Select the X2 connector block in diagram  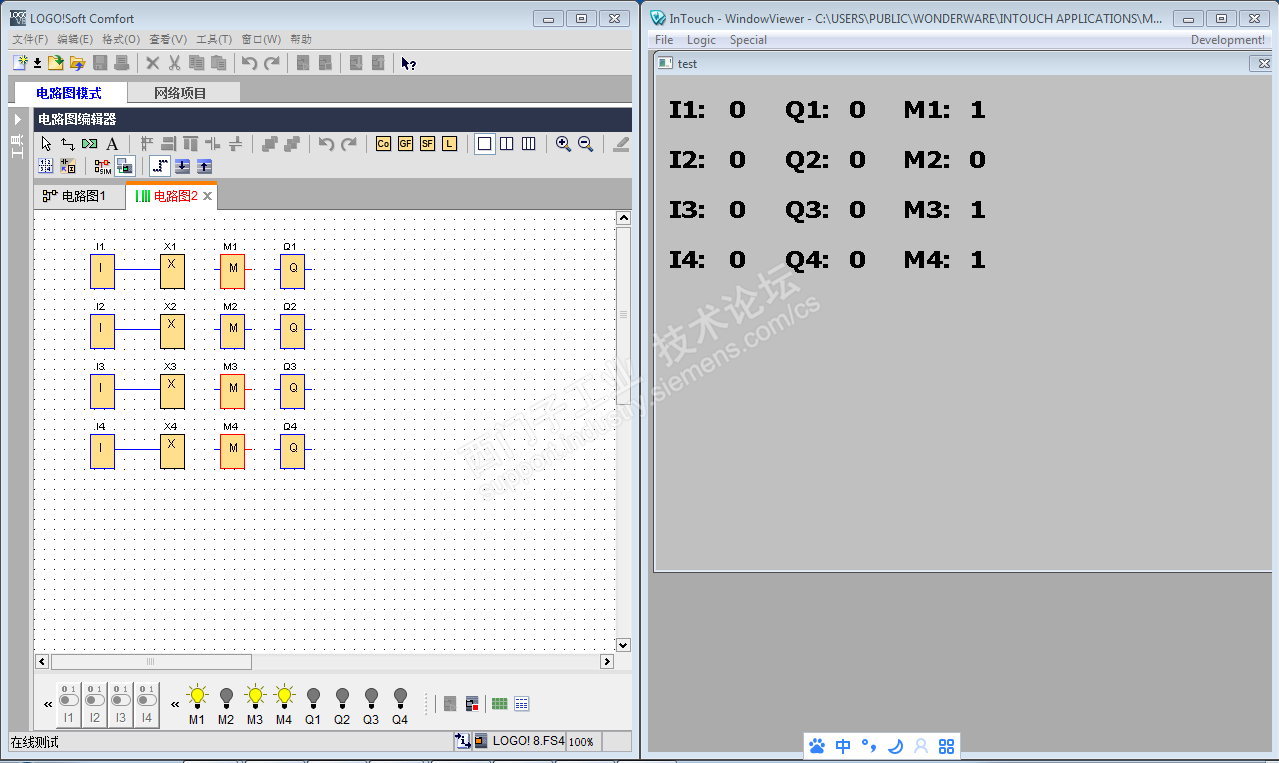pyautogui.click(x=172, y=331)
